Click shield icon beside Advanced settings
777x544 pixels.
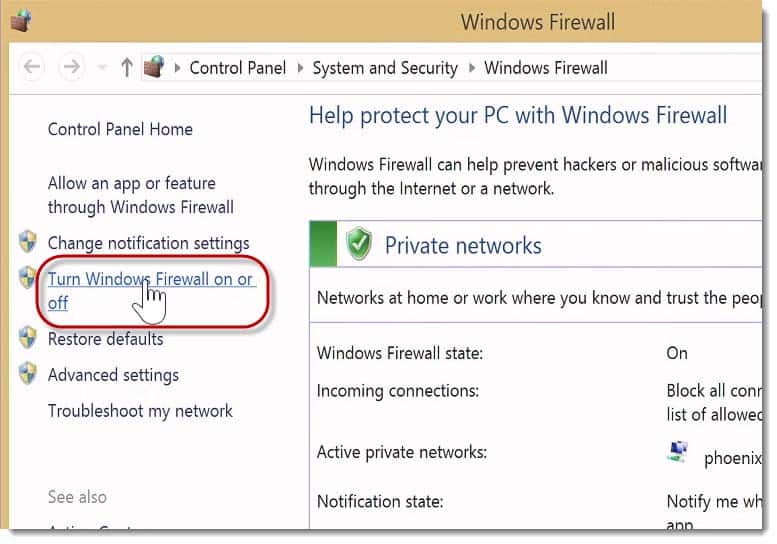click(x=28, y=374)
